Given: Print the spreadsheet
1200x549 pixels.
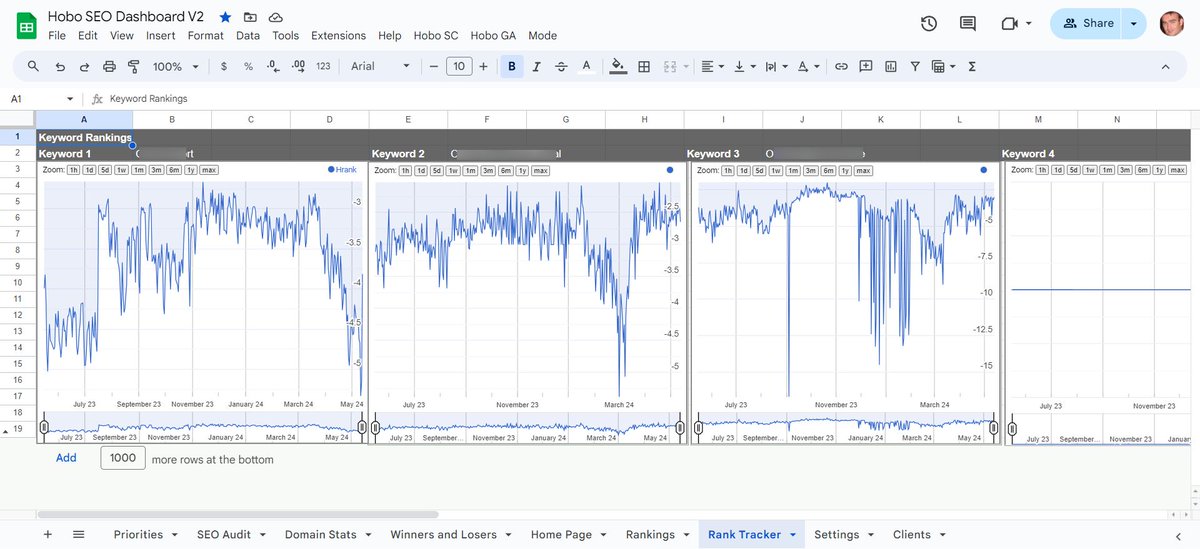Looking at the screenshot, I should [109, 66].
